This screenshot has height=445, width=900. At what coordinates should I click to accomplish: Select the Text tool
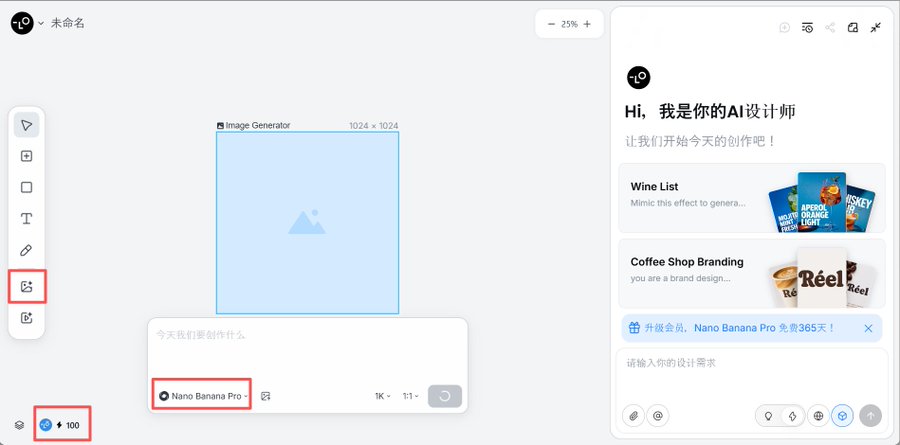[27, 218]
